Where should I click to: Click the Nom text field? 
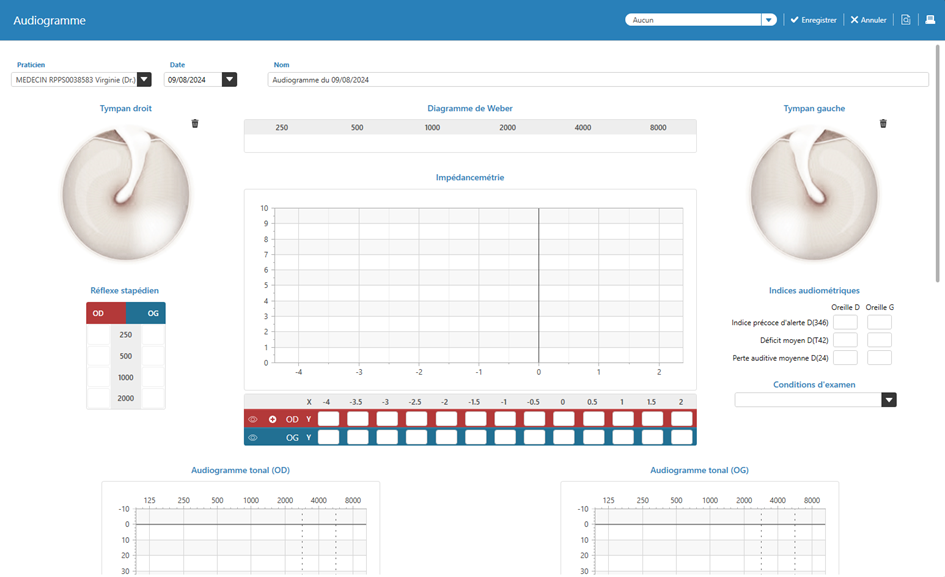click(x=597, y=80)
